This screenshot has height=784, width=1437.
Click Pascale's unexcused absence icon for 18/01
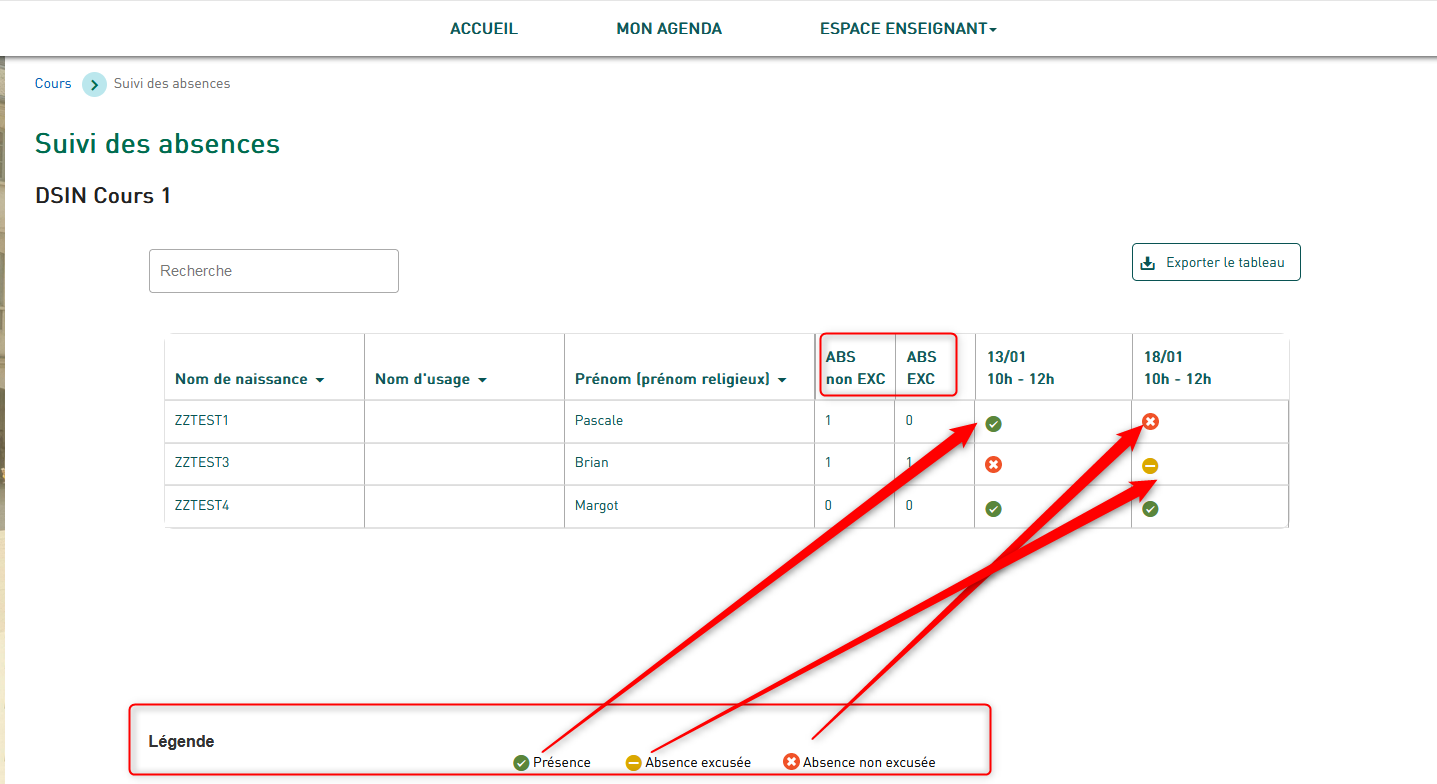(1150, 422)
